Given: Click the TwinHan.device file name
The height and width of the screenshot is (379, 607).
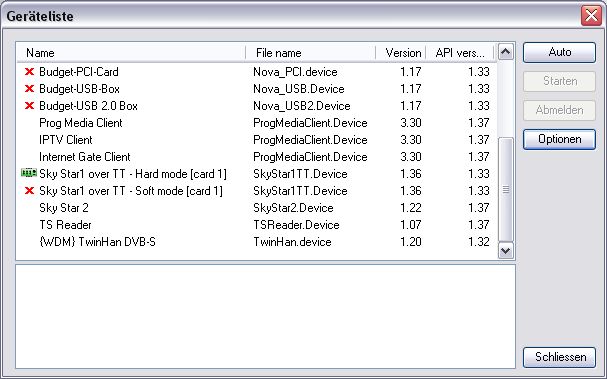Looking at the screenshot, I should pyautogui.click(x=292, y=242).
